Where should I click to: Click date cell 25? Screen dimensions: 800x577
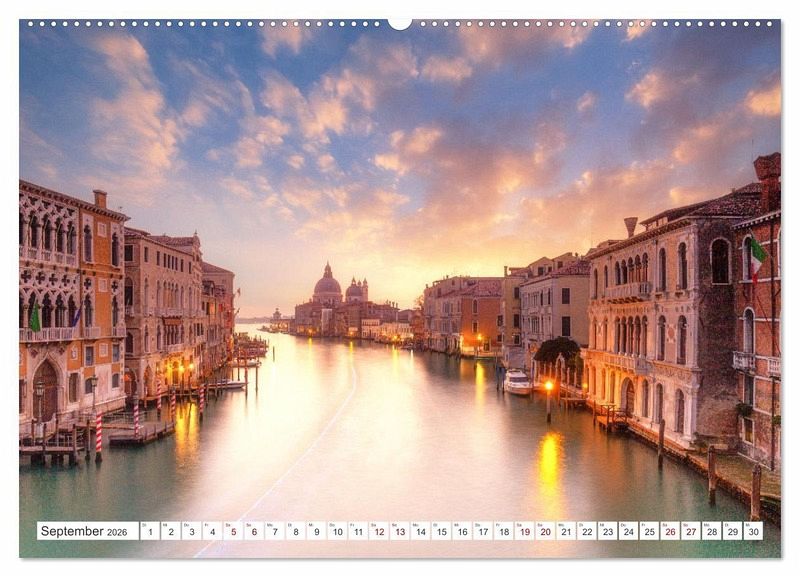coord(649,531)
